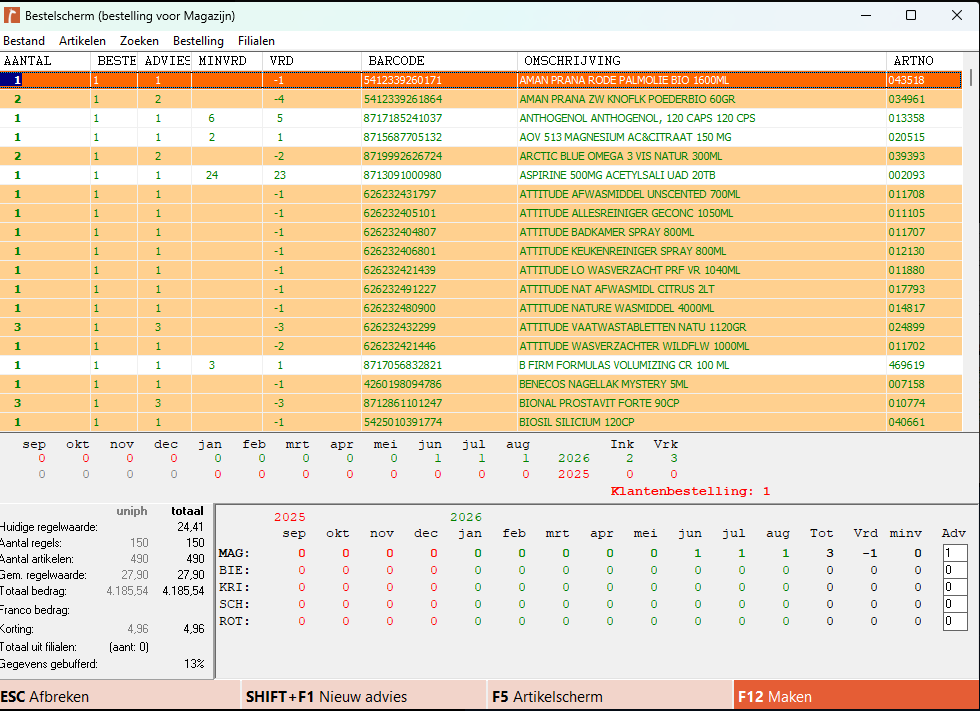Select row BENECOS NAGELLAK MYSTERY 5ML

pos(481,384)
